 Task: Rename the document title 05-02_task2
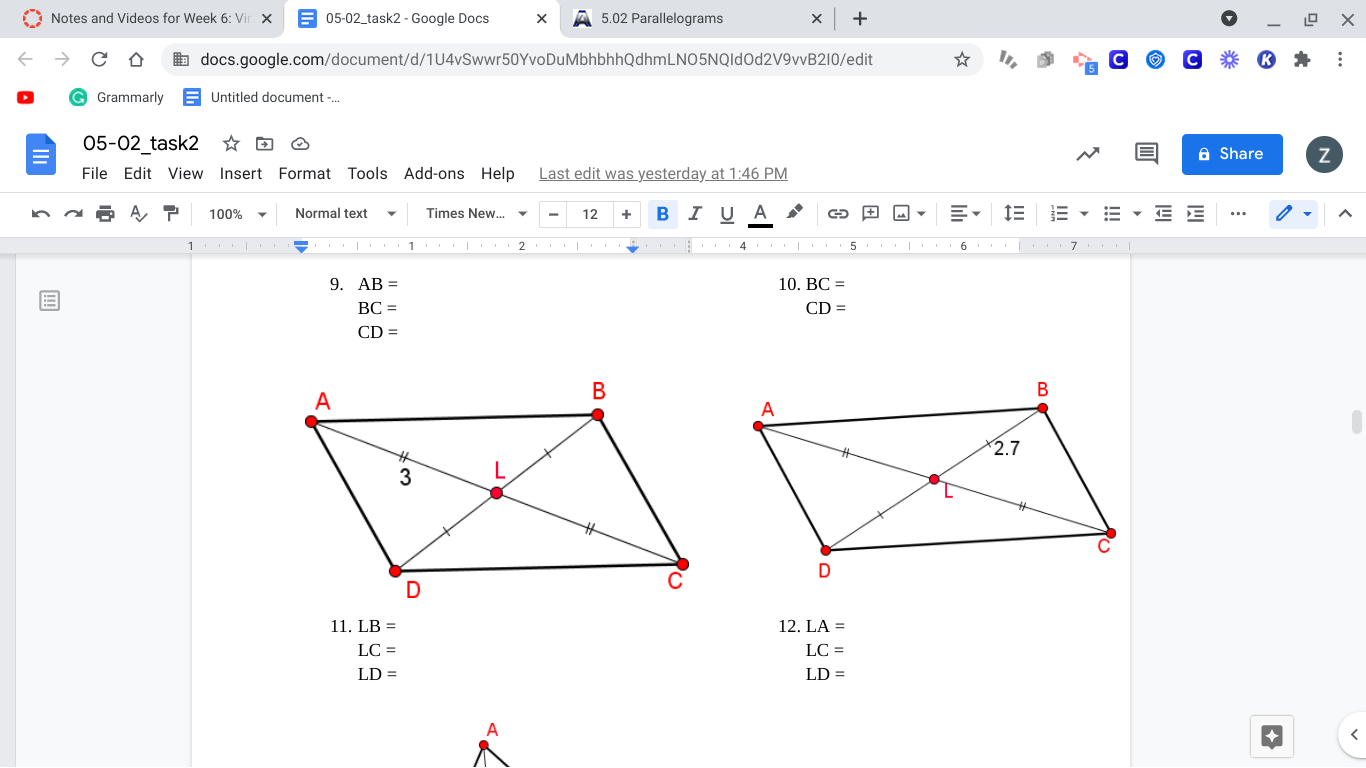click(141, 143)
